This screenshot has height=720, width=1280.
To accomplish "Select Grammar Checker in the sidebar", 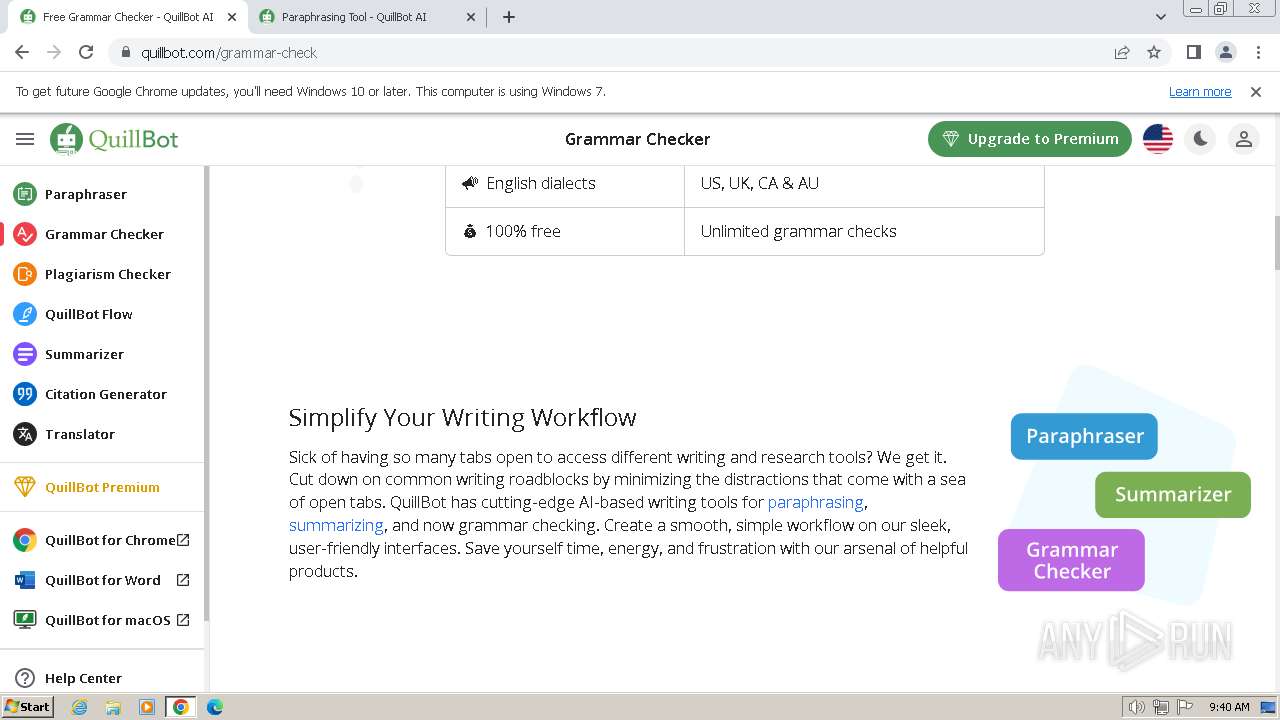I will [104, 234].
